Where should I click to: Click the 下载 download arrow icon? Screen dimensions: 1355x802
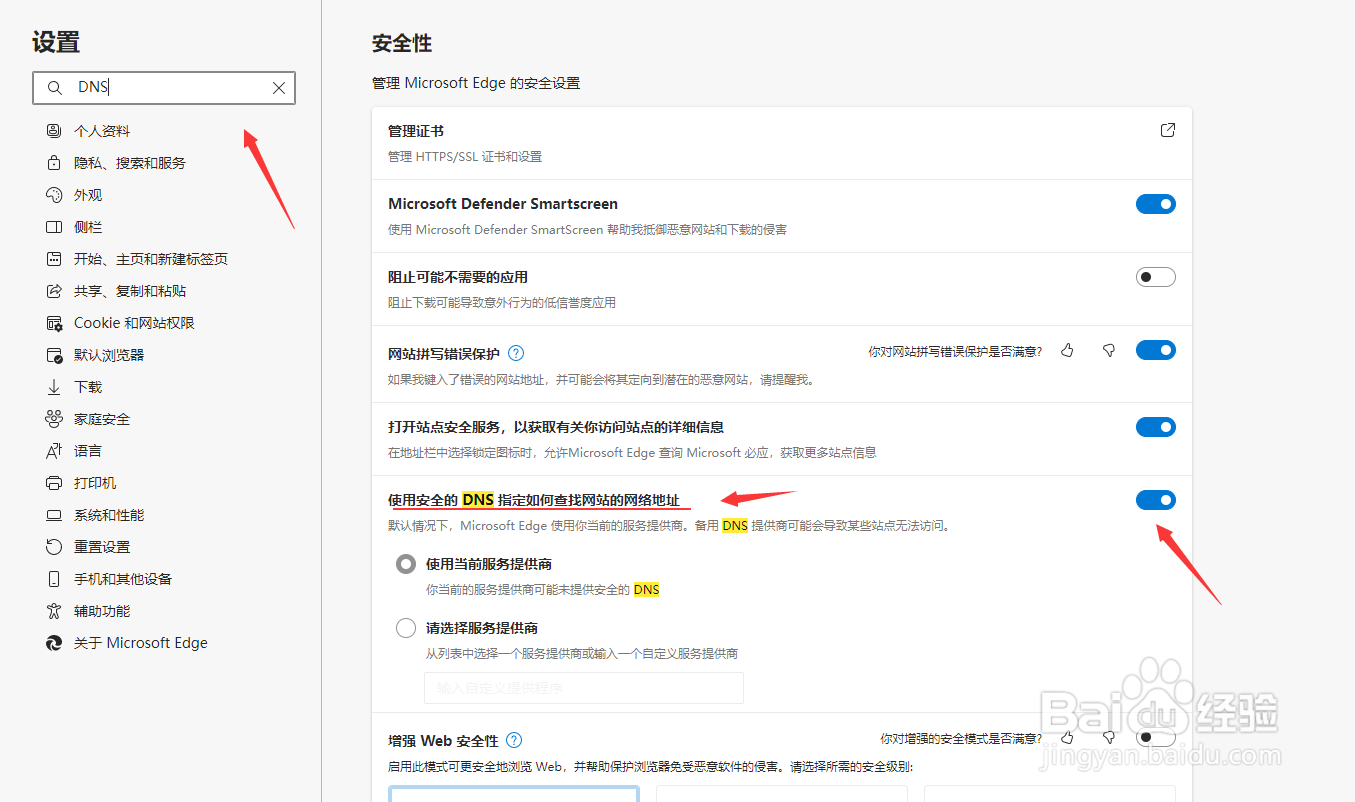54,387
